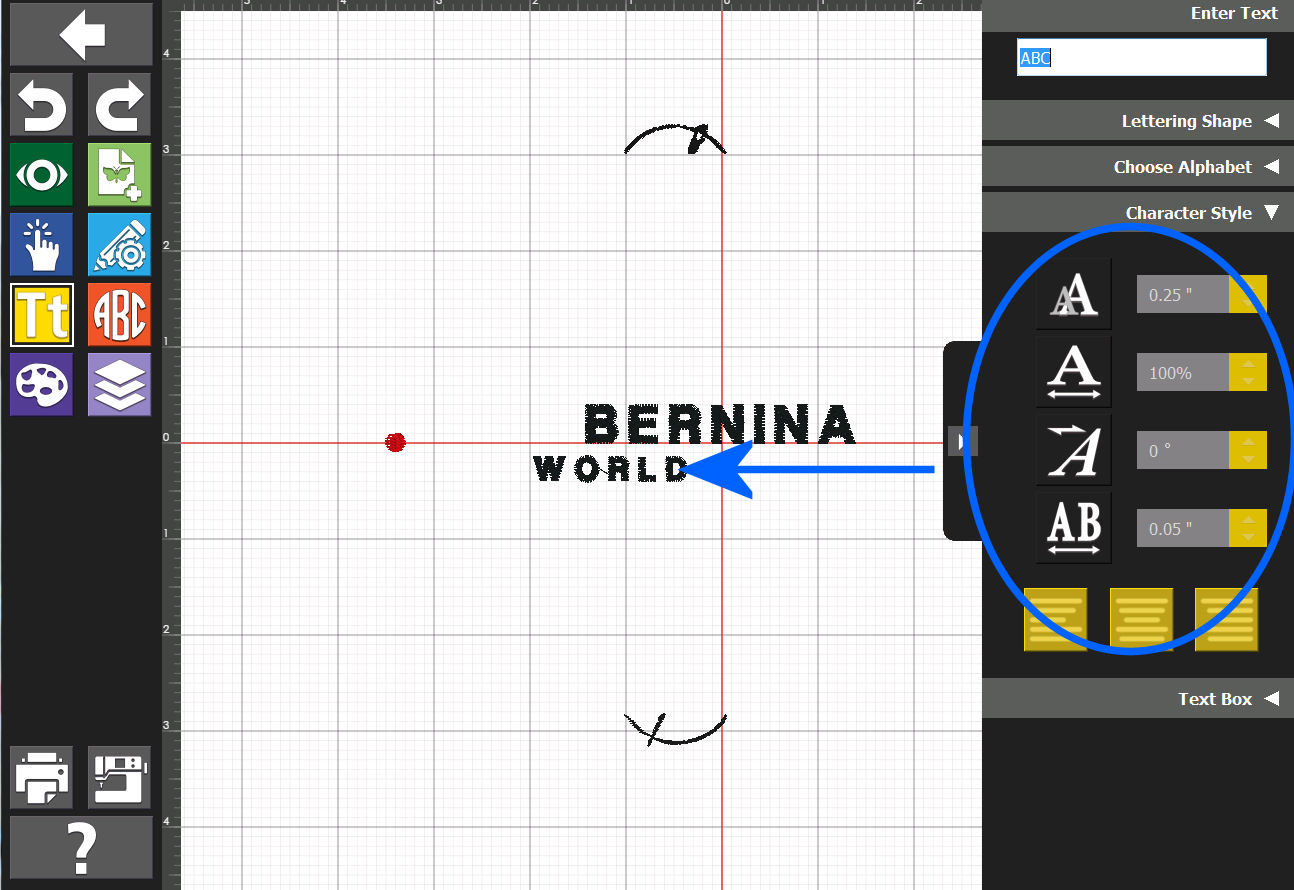This screenshot has height=890, width=1294.
Task: Open the ABC monogram tool
Action: (x=120, y=315)
